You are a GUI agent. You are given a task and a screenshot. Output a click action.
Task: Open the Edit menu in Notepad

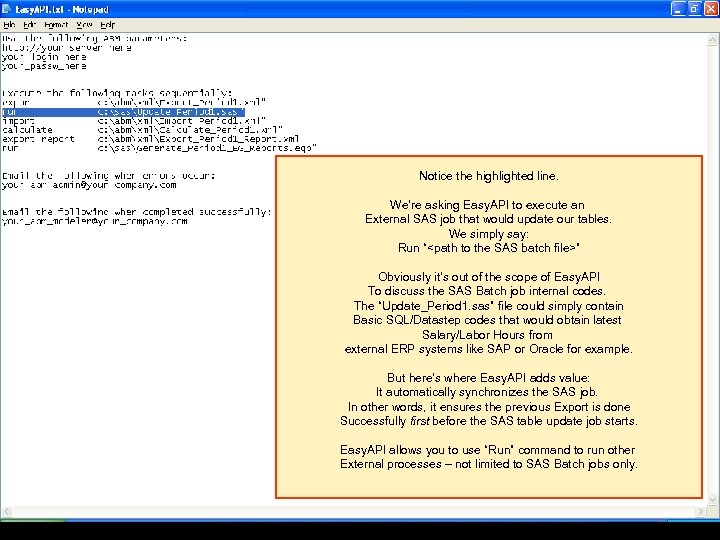(29, 25)
